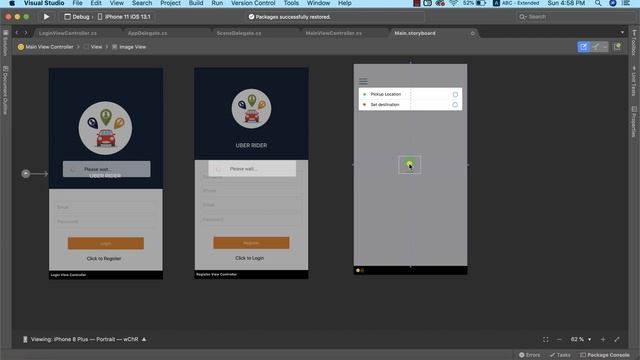Open the Window menu

tap(318, 3)
